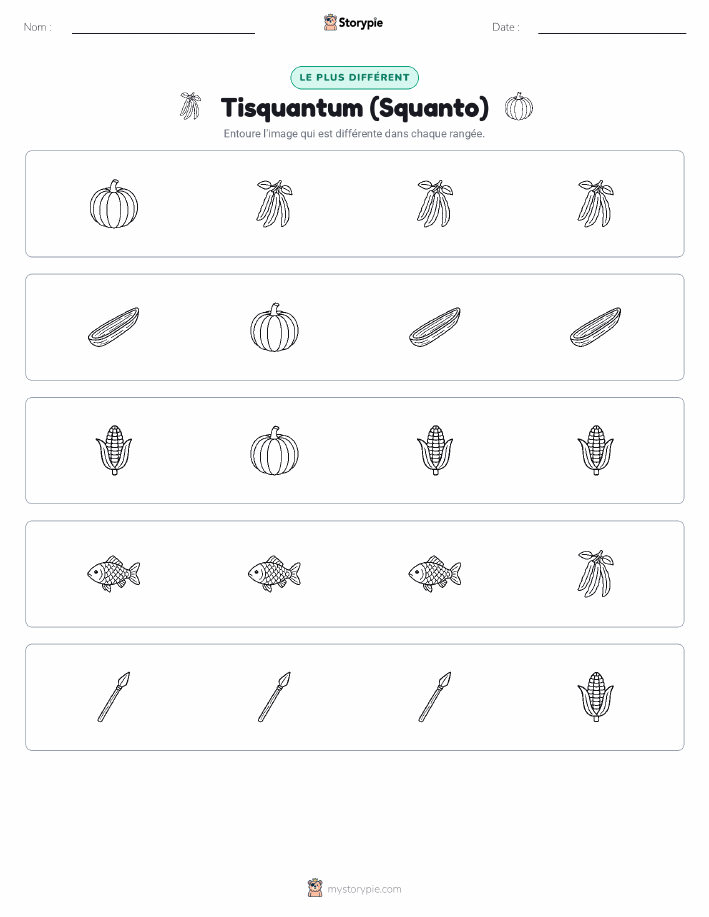Screen dimensions: 709x917
Task: Select the pumpkin among the corn cobs
Action: pyautogui.click(x=274, y=450)
